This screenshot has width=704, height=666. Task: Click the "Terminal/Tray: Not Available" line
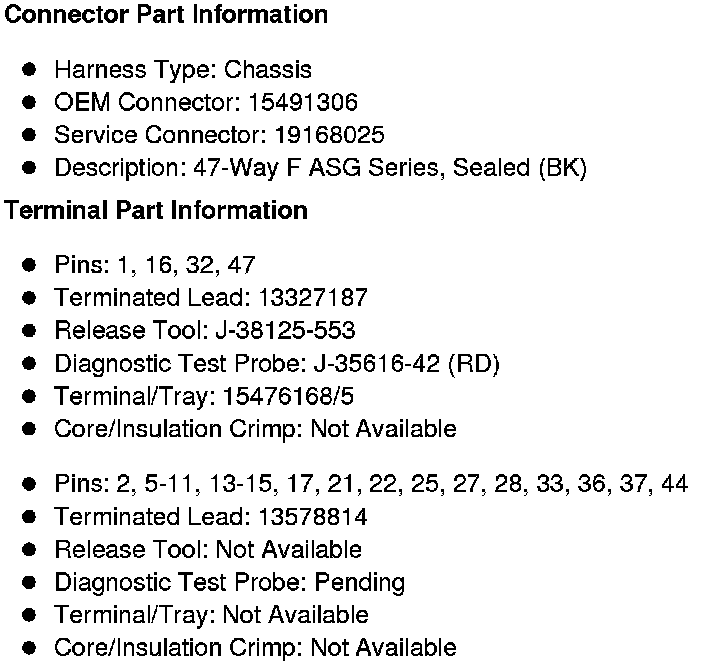tap(211, 615)
